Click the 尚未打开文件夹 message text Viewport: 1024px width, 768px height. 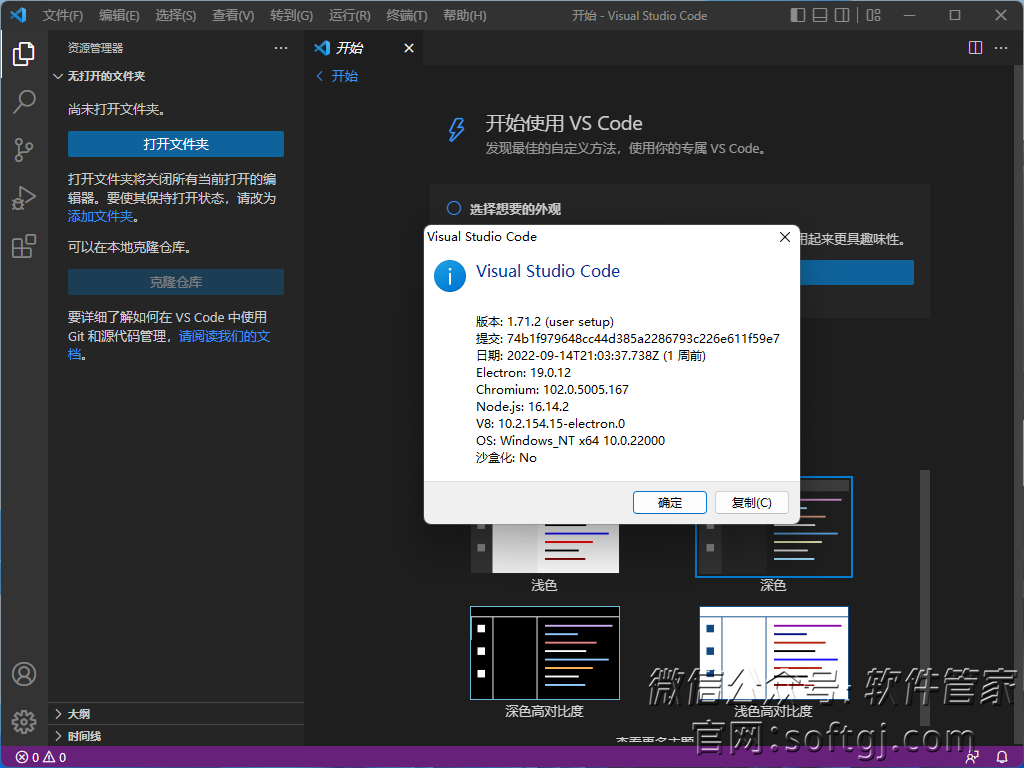point(116,109)
